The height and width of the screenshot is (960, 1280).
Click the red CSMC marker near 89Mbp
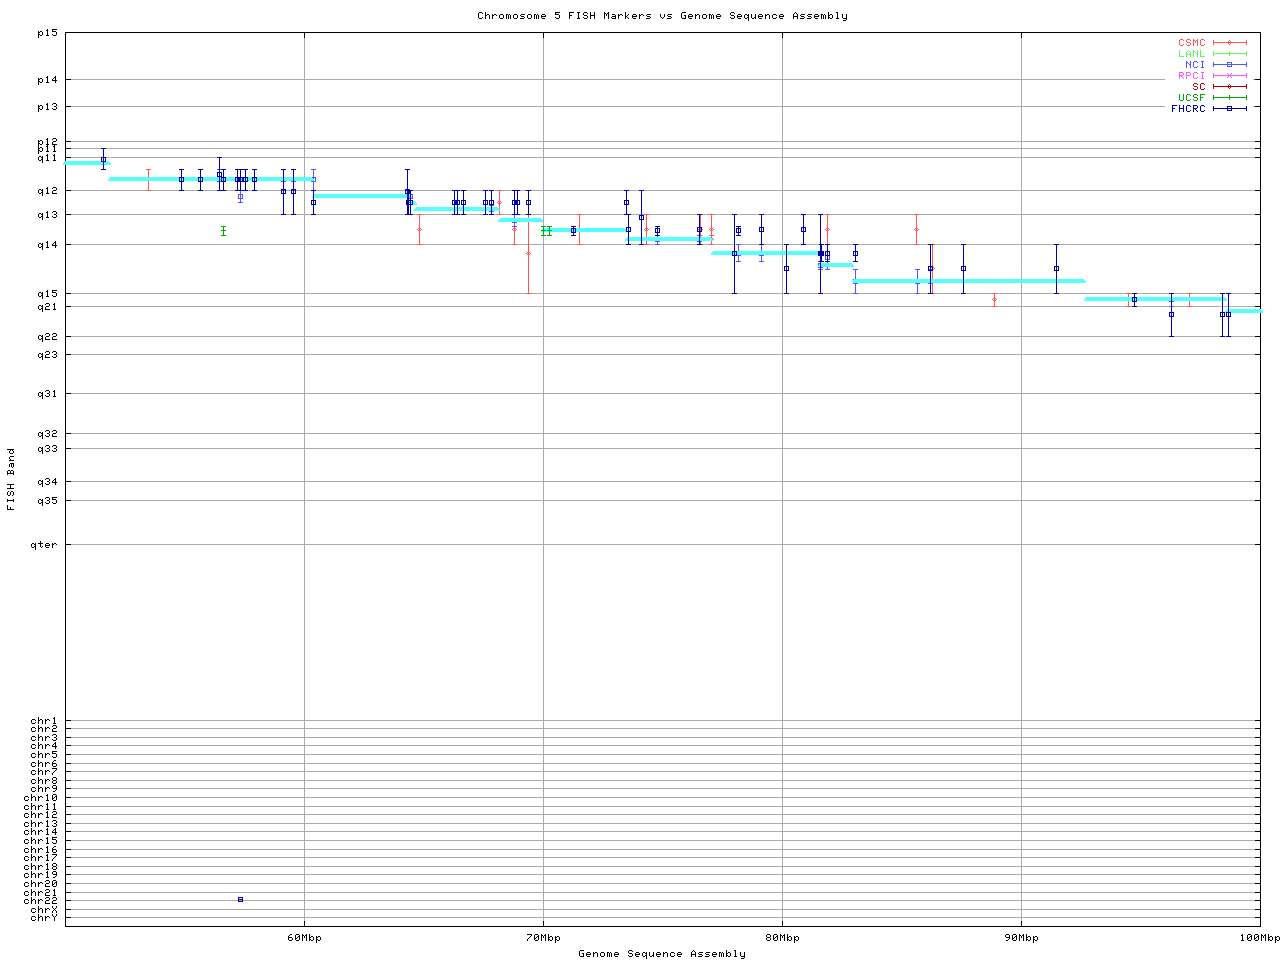994,299
